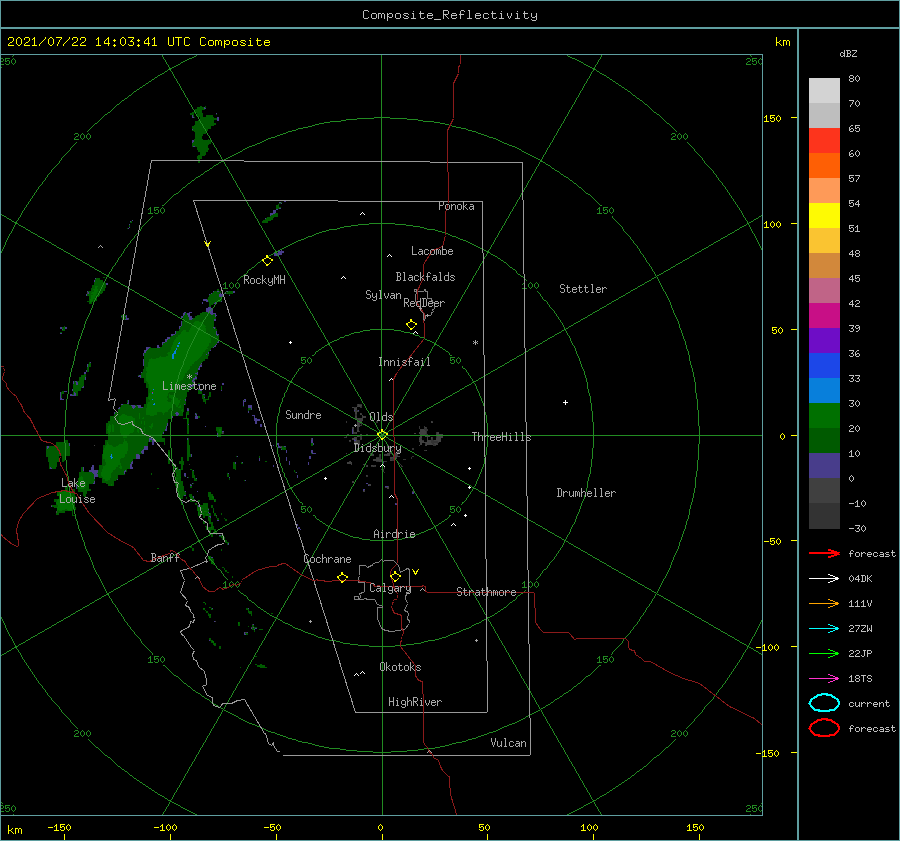Pick the 45 dBZ pink color swatch
Screen dimensions: 900x841
click(824, 290)
